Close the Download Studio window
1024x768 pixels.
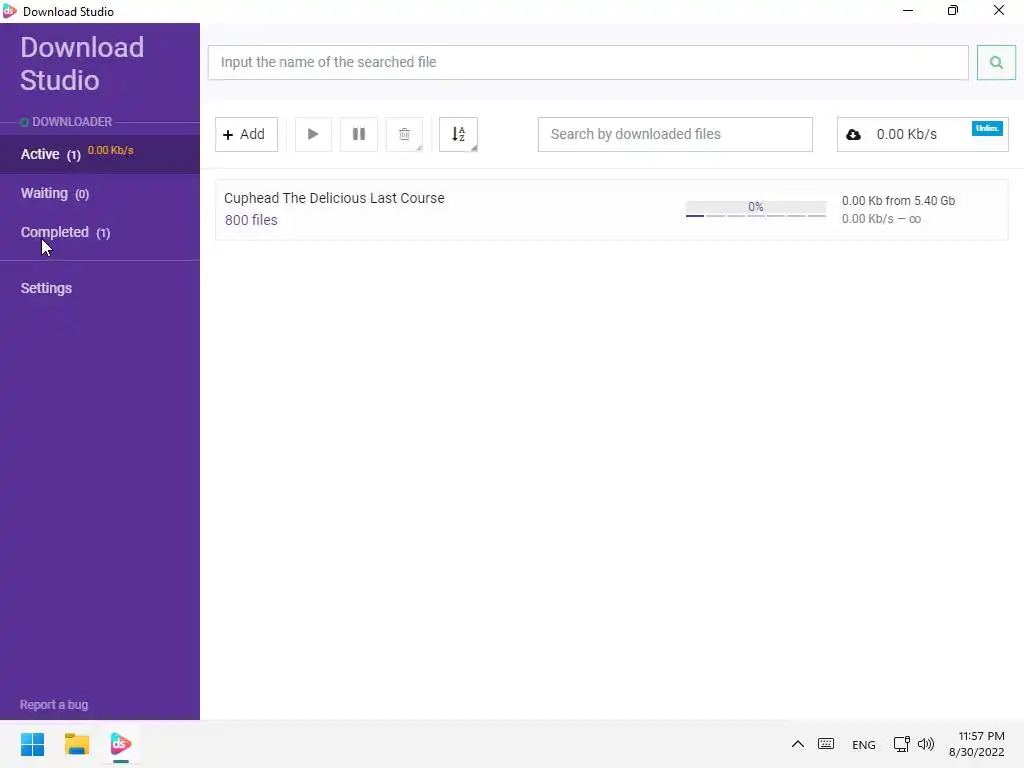pos(999,10)
